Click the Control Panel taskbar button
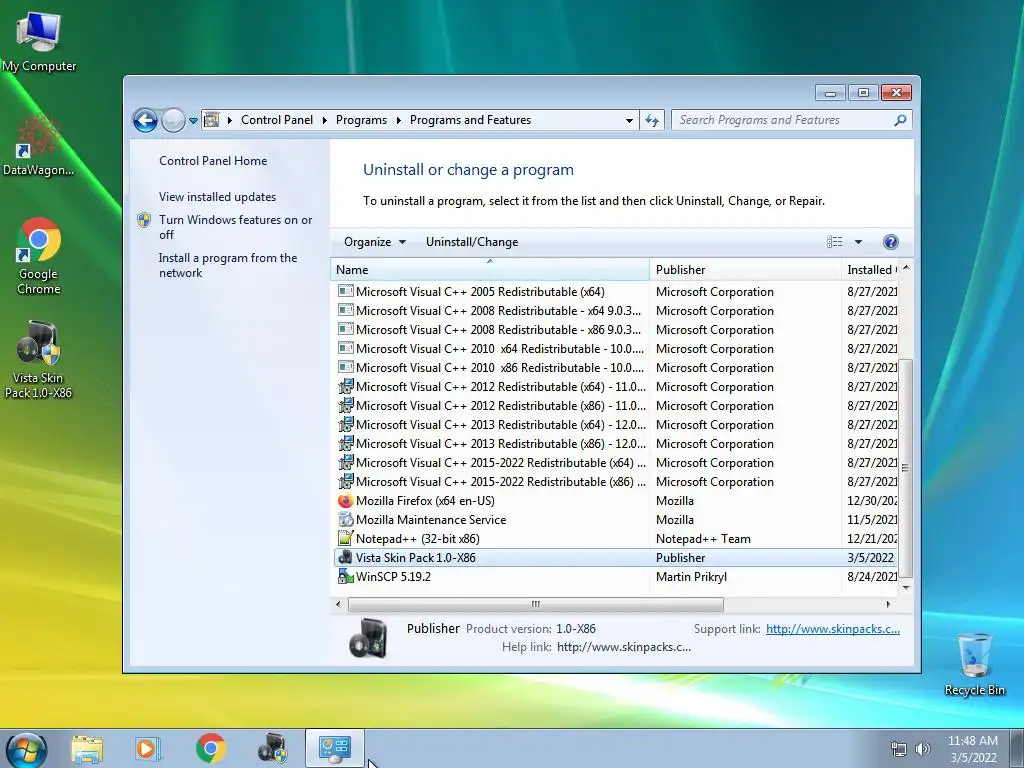This screenshot has height=768, width=1024. tap(334, 748)
